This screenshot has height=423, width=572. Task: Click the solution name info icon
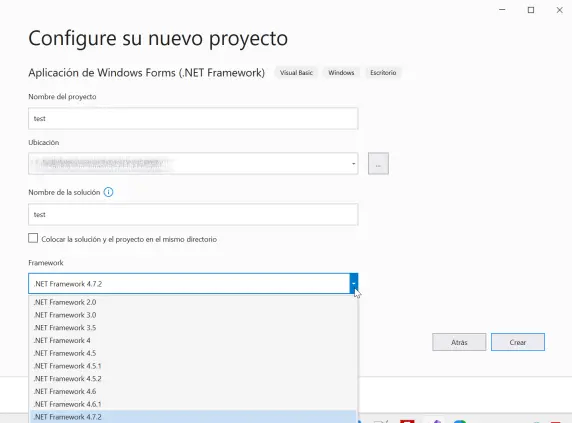click(x=108, y=192)
